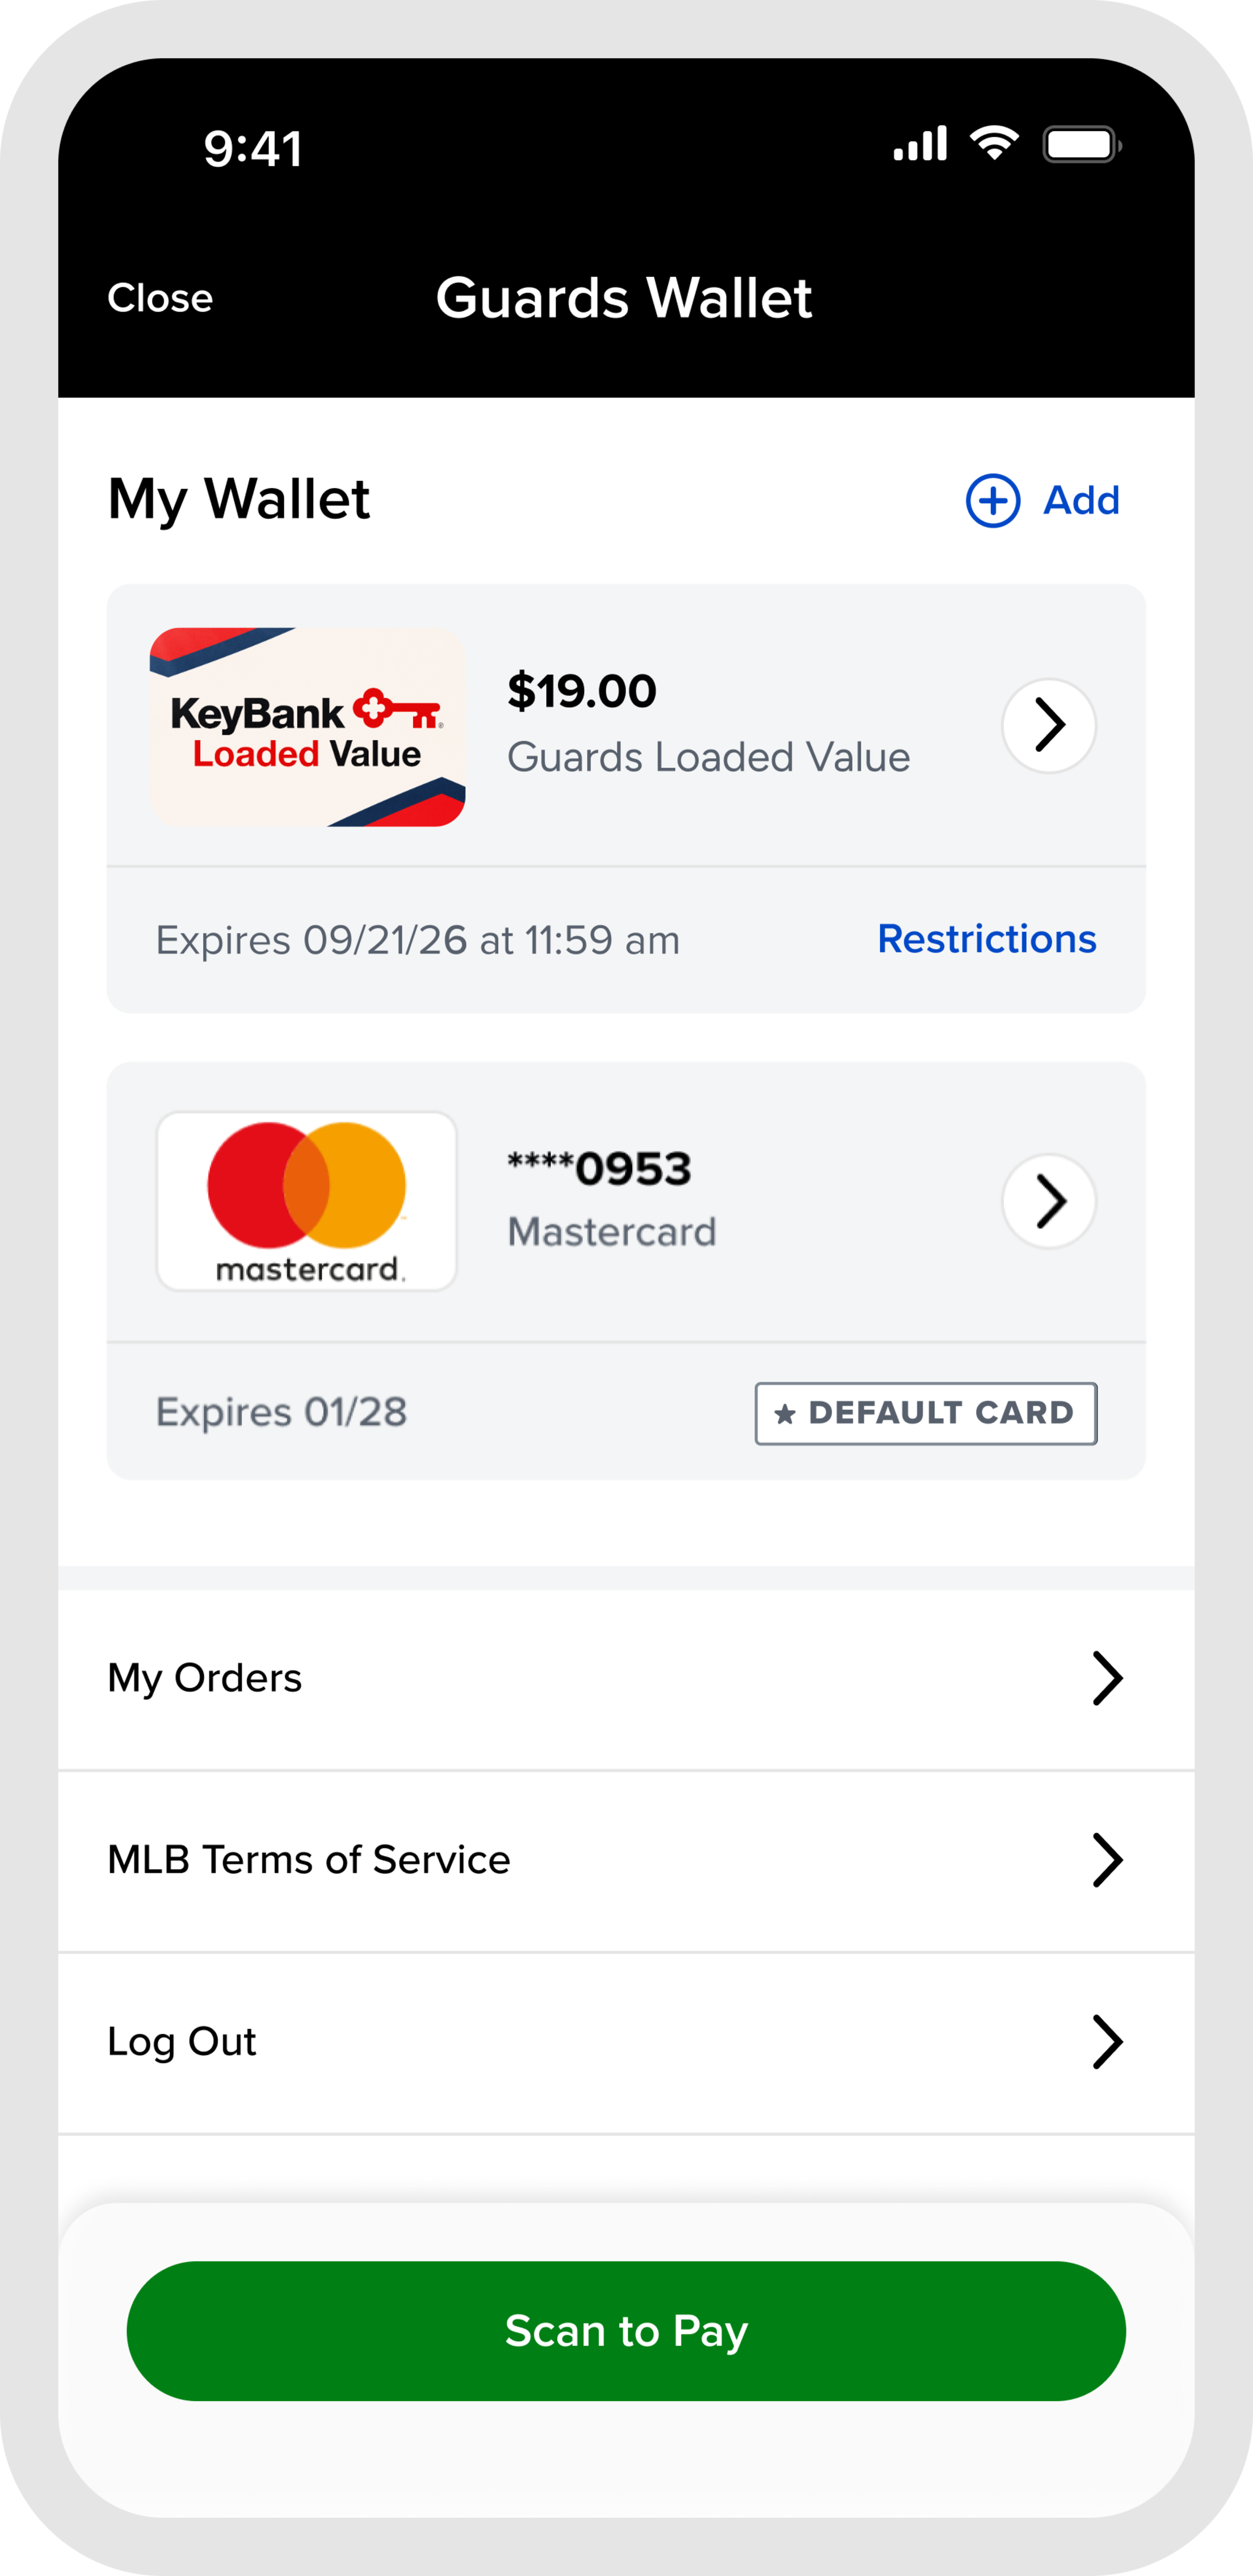
Task: Tap the Mastercard logo thumbnail
Action: click(x=307, y=1201)
